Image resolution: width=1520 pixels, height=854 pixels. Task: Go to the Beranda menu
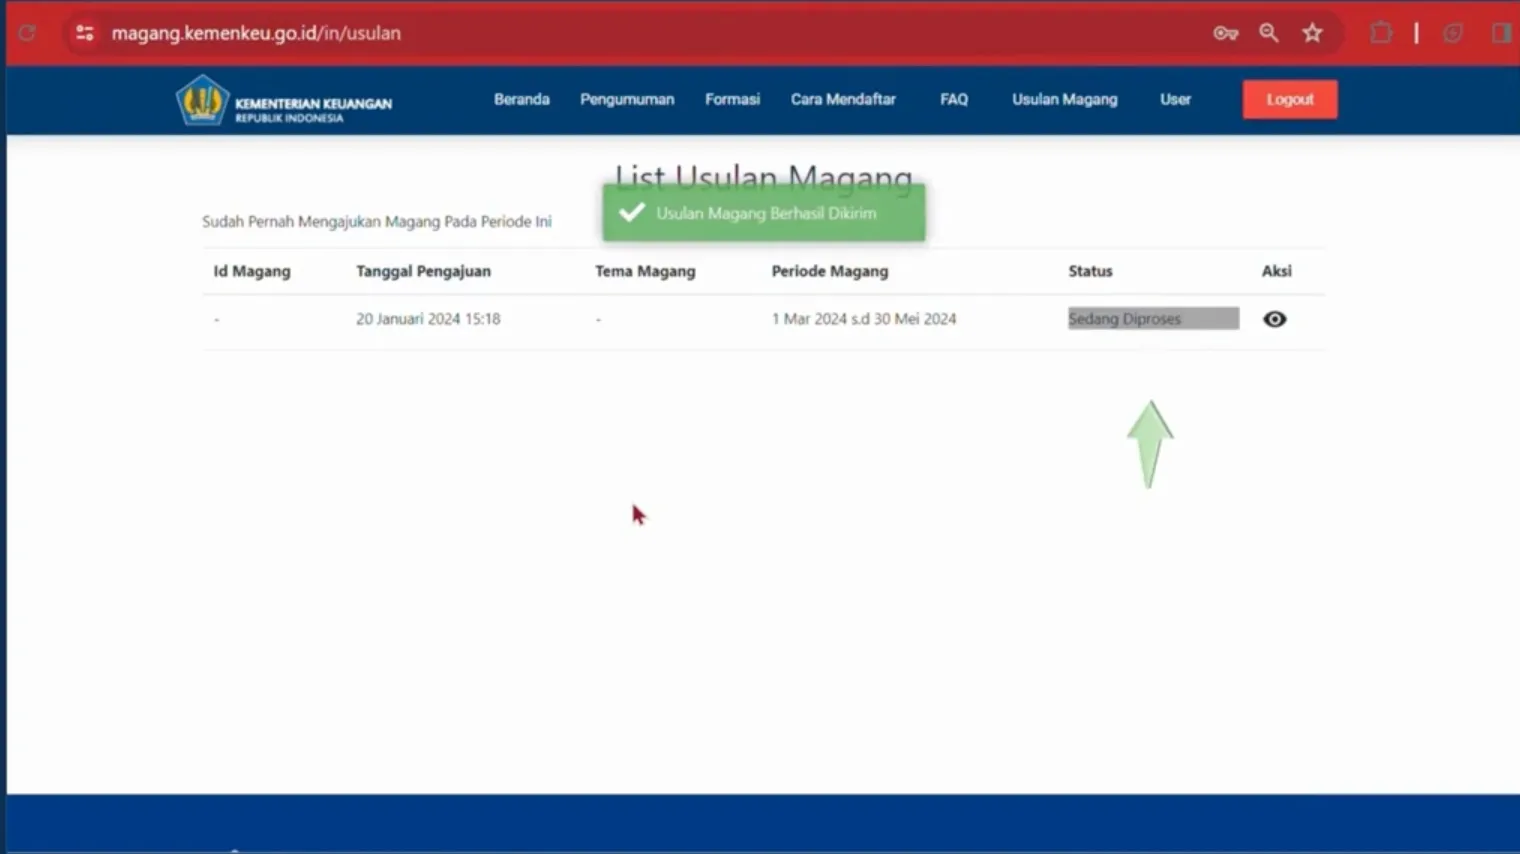coord(521,99)
